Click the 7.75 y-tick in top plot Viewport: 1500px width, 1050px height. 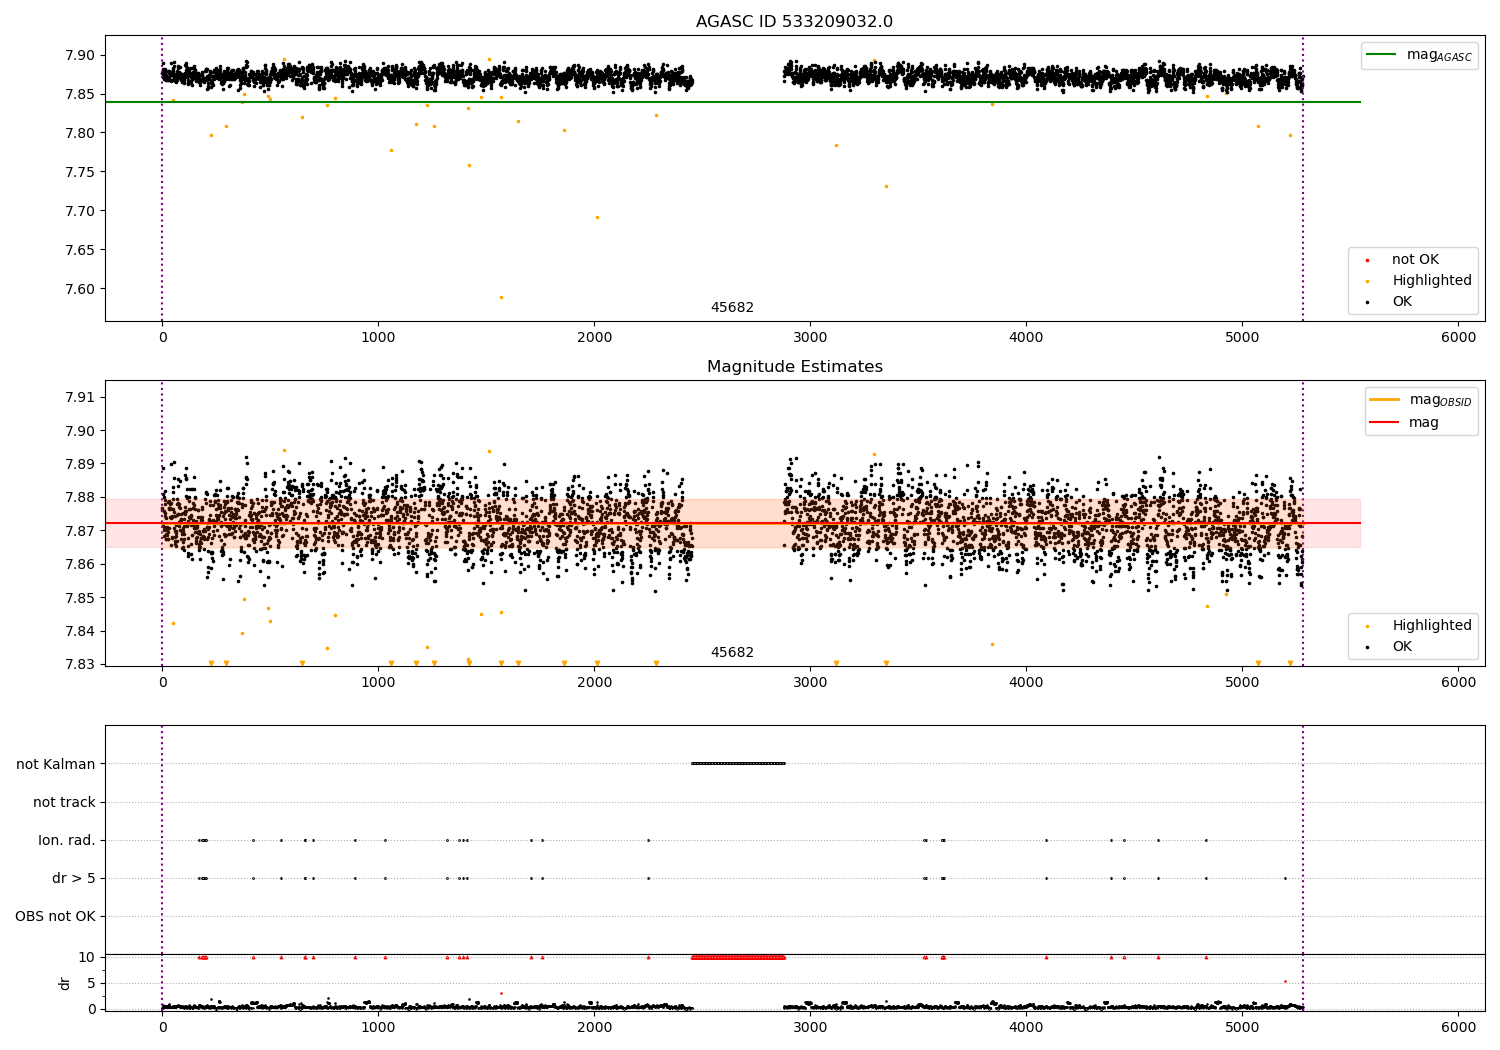coord(80,172)
